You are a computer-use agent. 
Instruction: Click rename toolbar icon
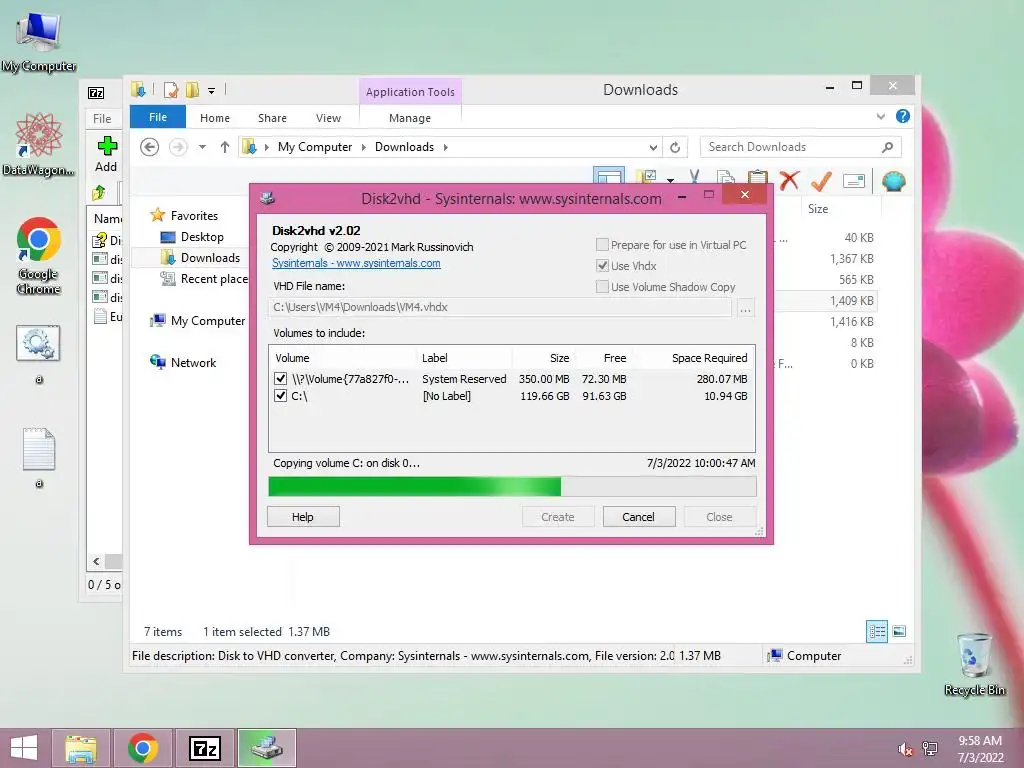(x=854, y=181)
